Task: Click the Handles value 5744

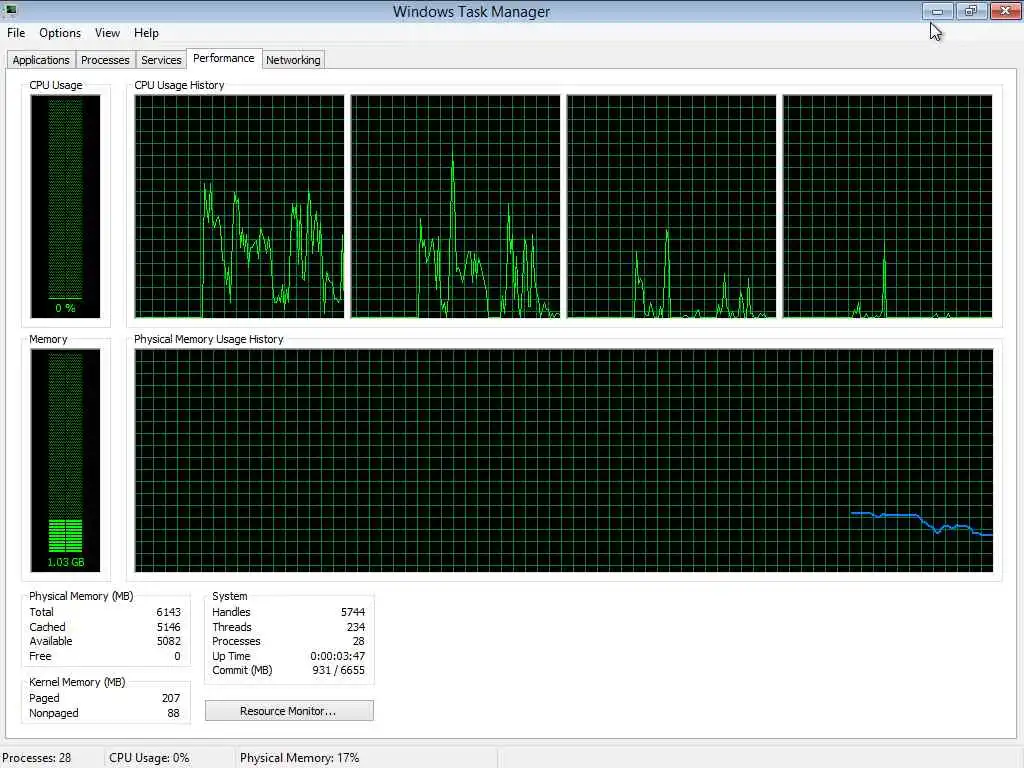Action: pyautogui.click(x=353, y=612)
